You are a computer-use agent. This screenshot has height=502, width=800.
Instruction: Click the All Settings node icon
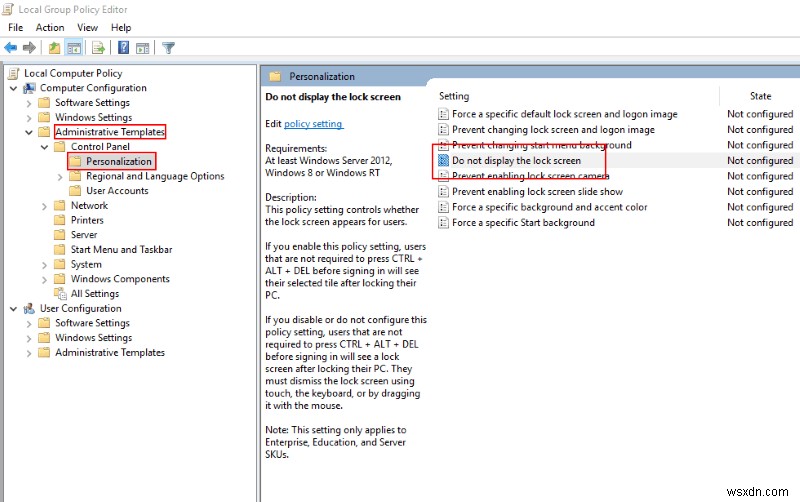tap(60, 294)
